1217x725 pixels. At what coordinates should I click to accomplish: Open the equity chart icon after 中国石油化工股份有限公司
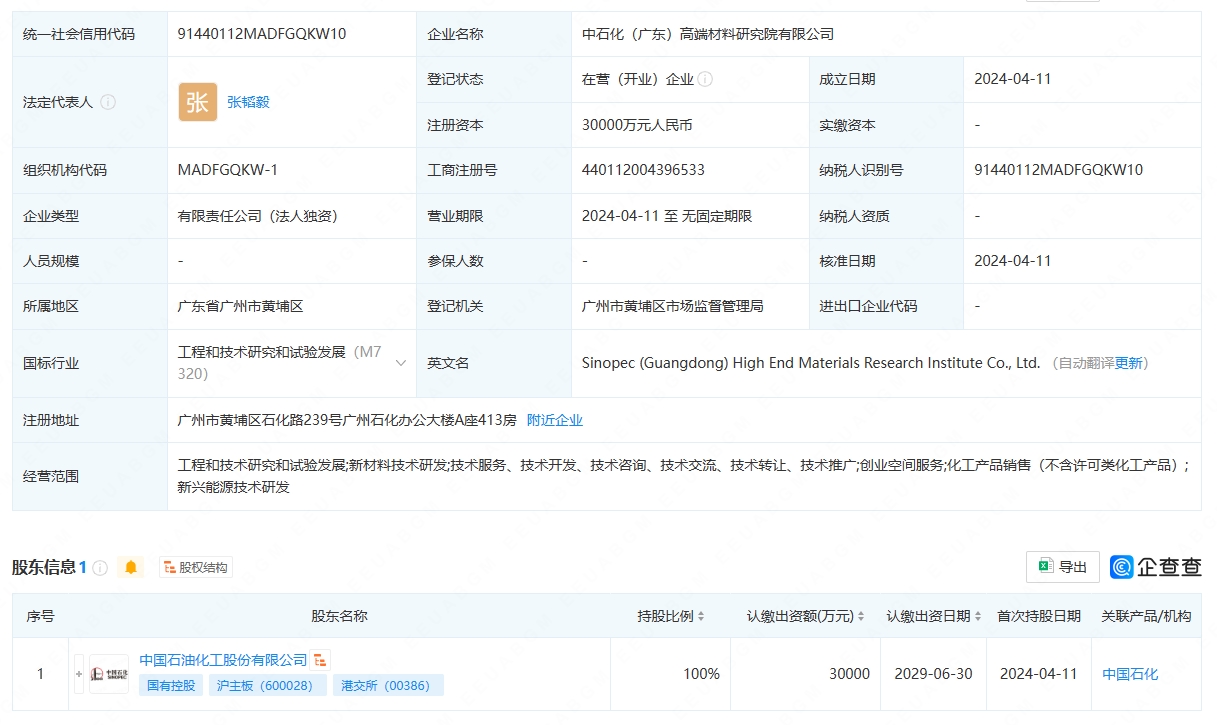320,660
